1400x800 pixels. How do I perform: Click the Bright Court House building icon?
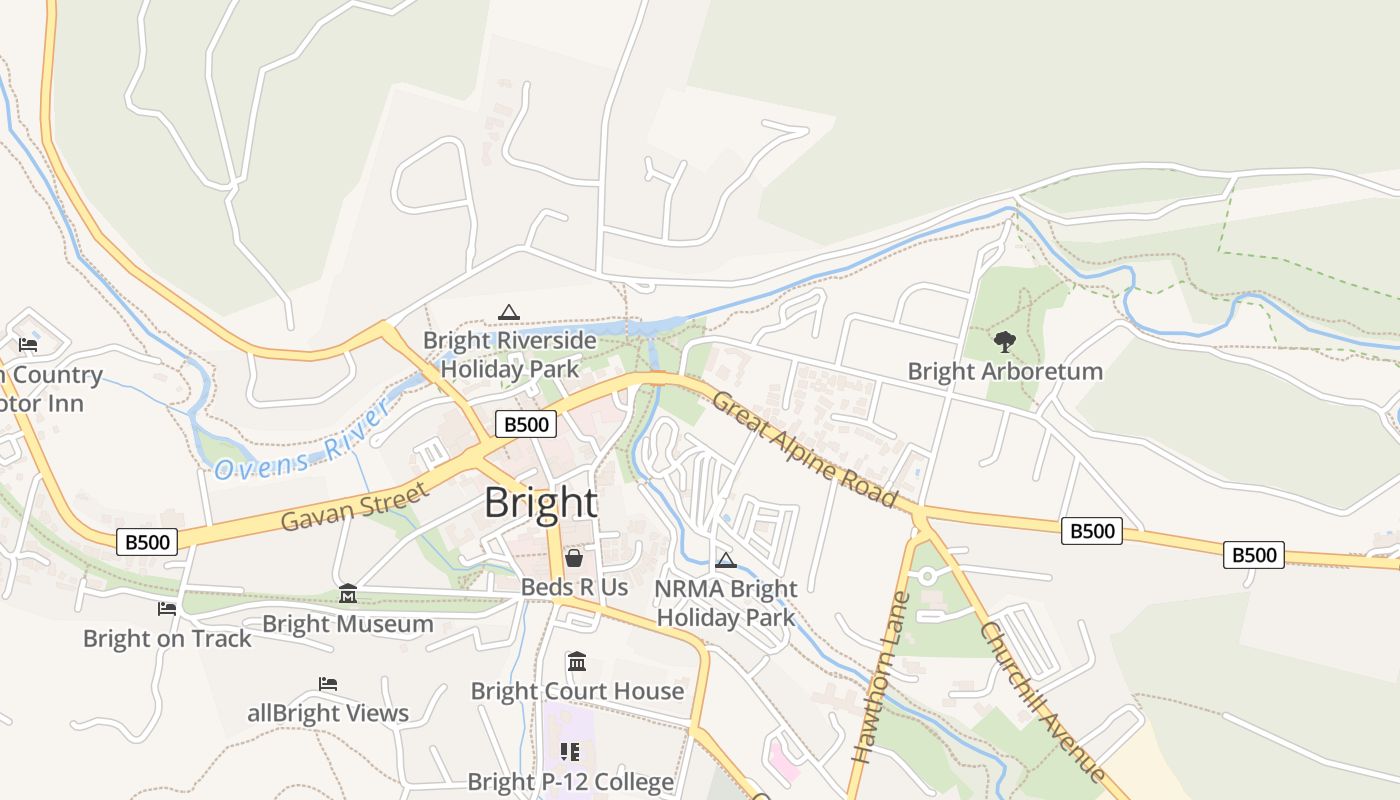tap(577, 662)
